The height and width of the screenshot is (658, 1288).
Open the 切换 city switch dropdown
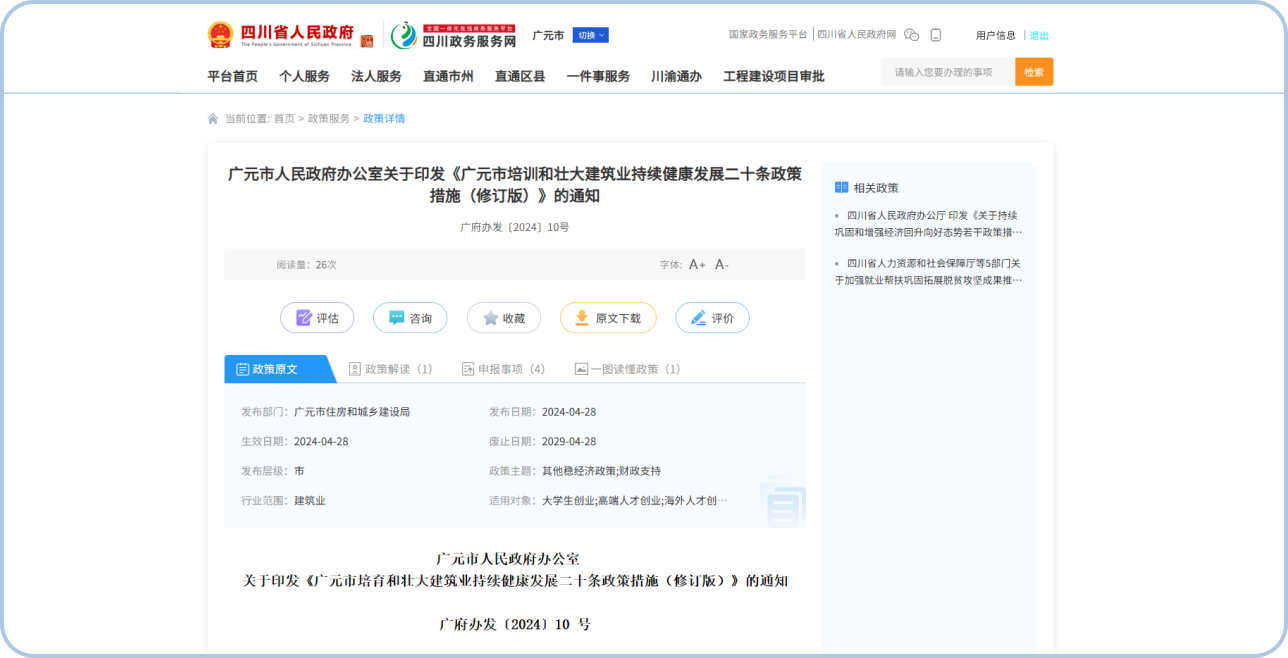(590, 35)
